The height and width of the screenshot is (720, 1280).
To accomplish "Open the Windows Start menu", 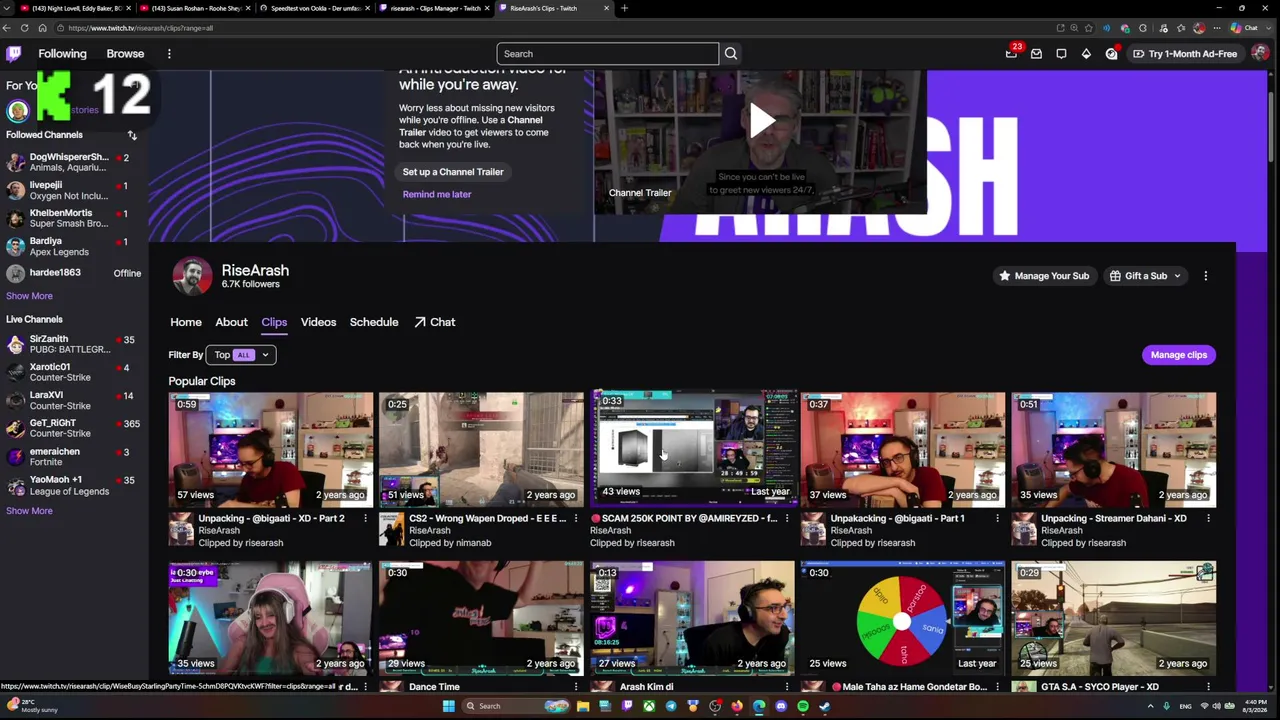I will (x=449, y=706).
